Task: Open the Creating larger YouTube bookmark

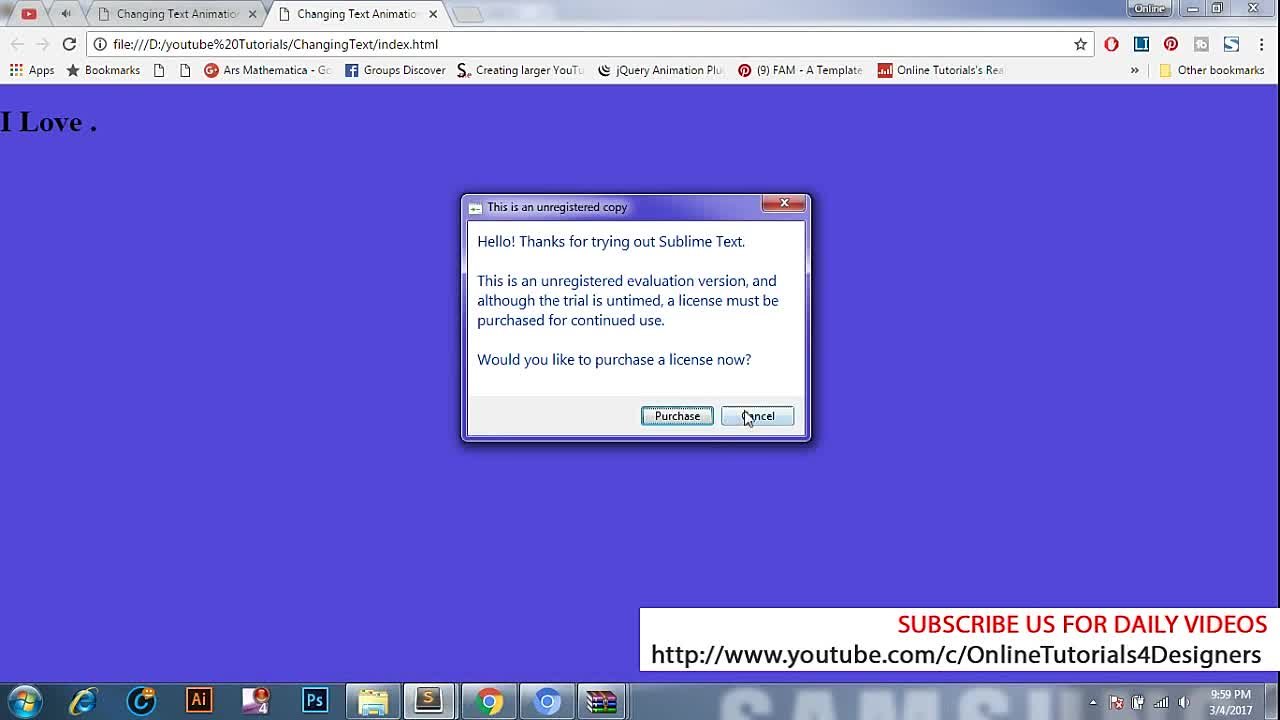Action: click(x=520, y=70)
